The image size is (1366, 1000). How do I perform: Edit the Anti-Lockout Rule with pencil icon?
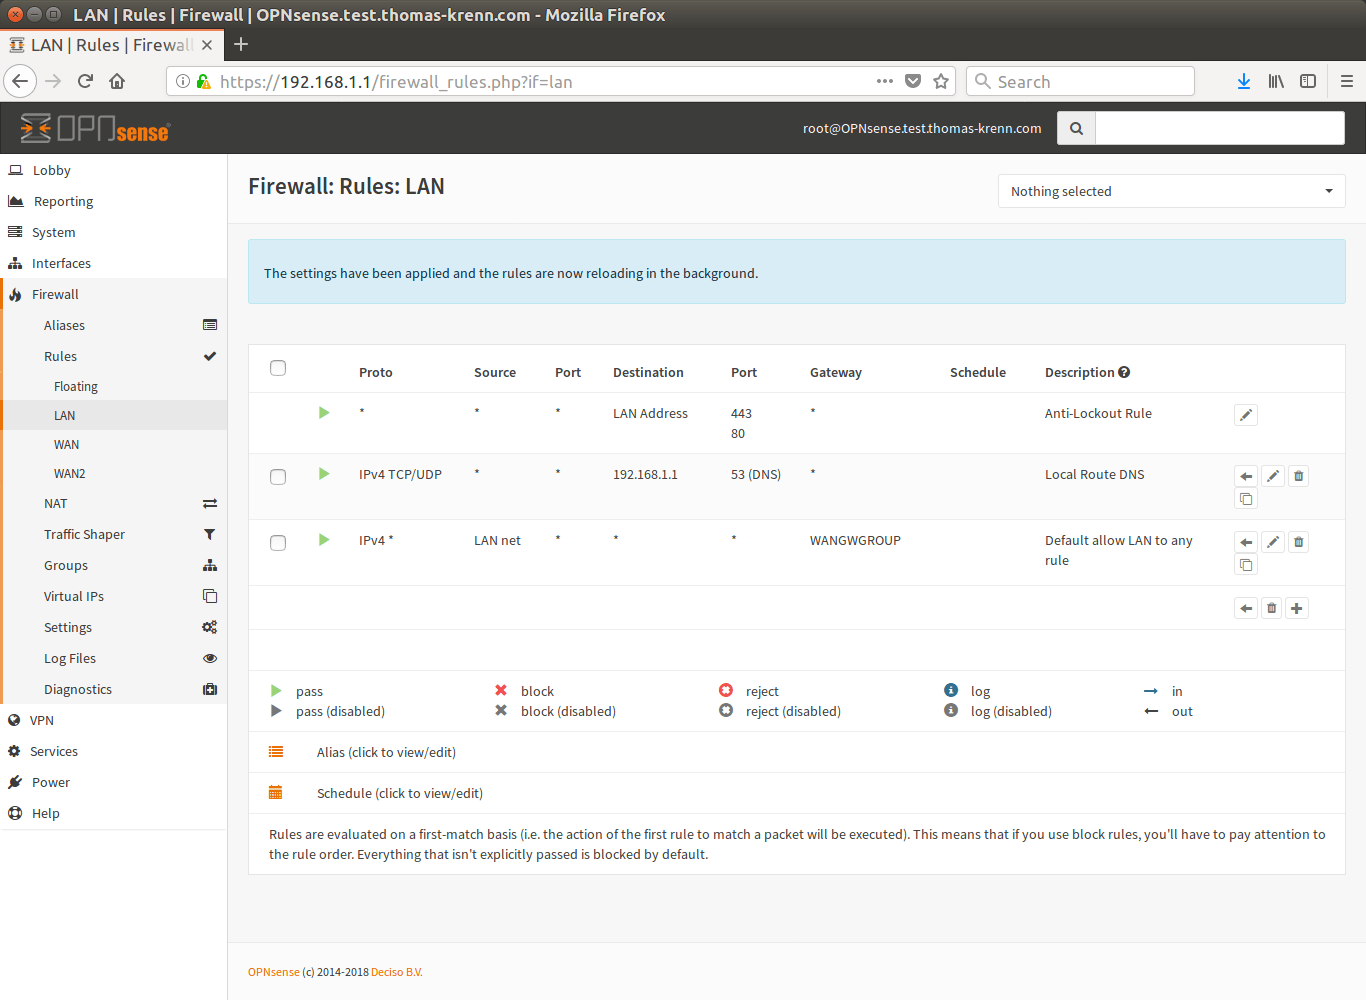click(1245, 415)
